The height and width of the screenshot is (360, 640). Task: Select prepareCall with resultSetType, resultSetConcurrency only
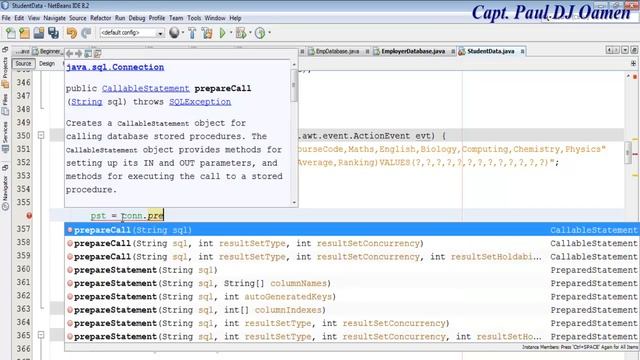pyautogui.click(x=352, y=244)
